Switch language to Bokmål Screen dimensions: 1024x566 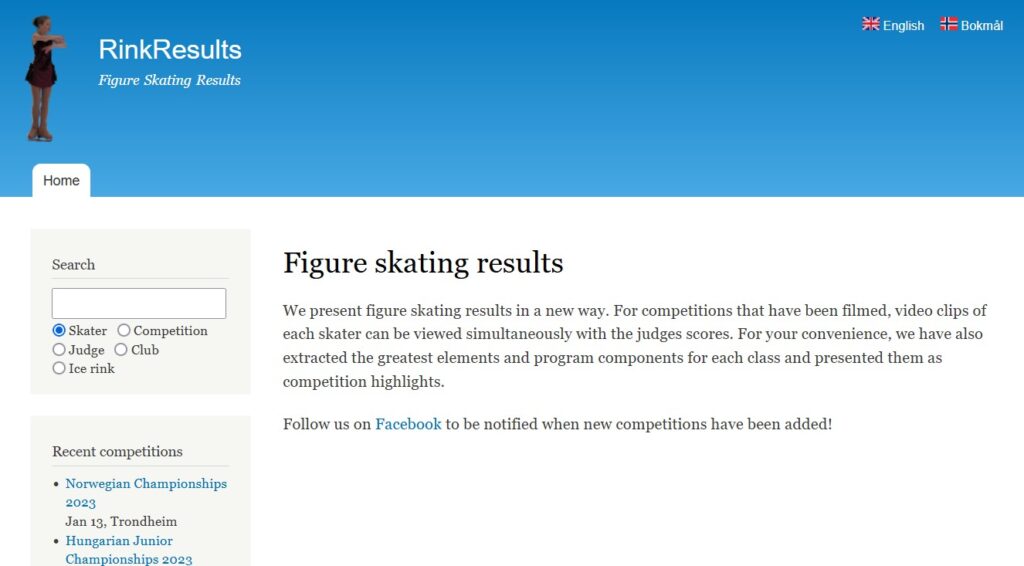pos(982,25)
